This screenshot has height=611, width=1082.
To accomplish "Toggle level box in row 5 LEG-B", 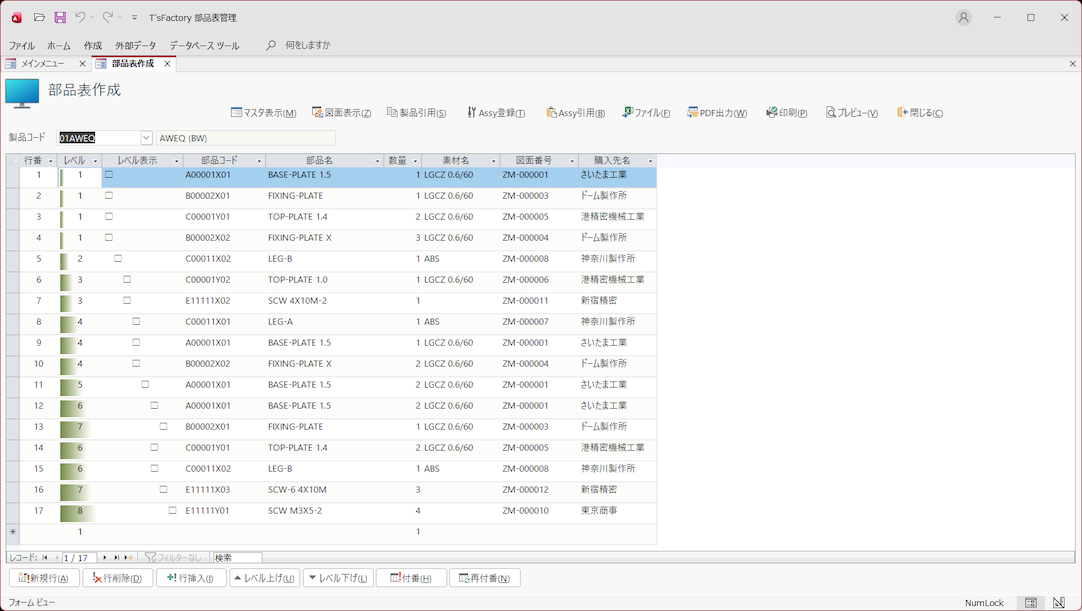I will coord(118,259).
